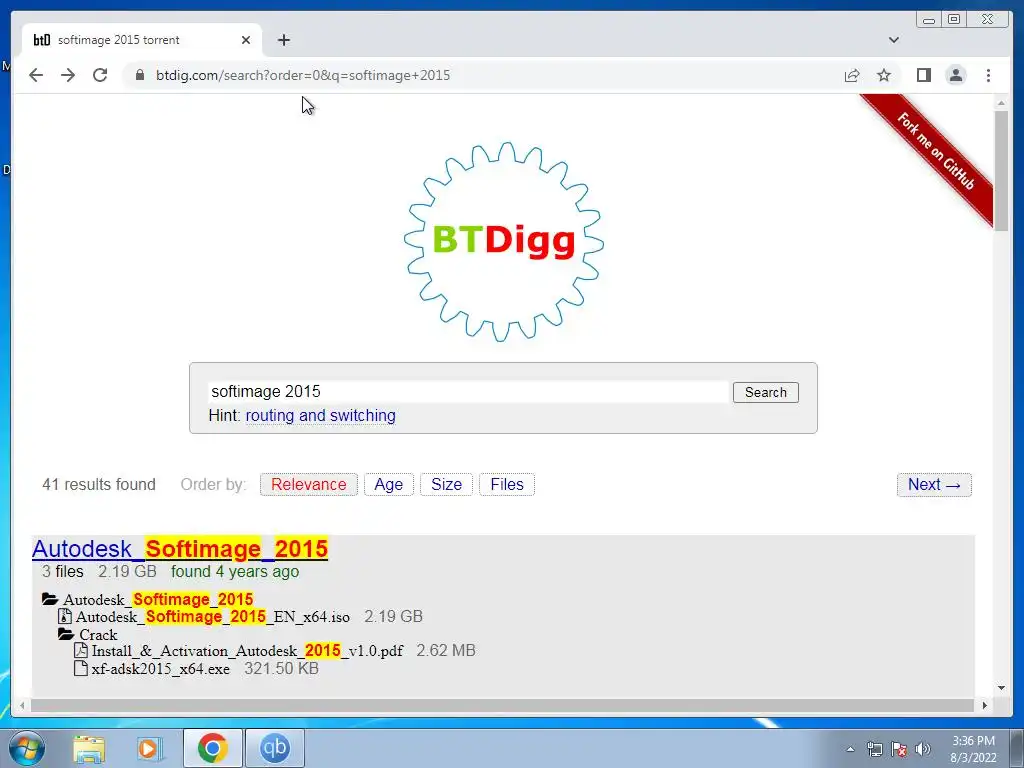Open Action Center flag icon

[x=899, y=749]
